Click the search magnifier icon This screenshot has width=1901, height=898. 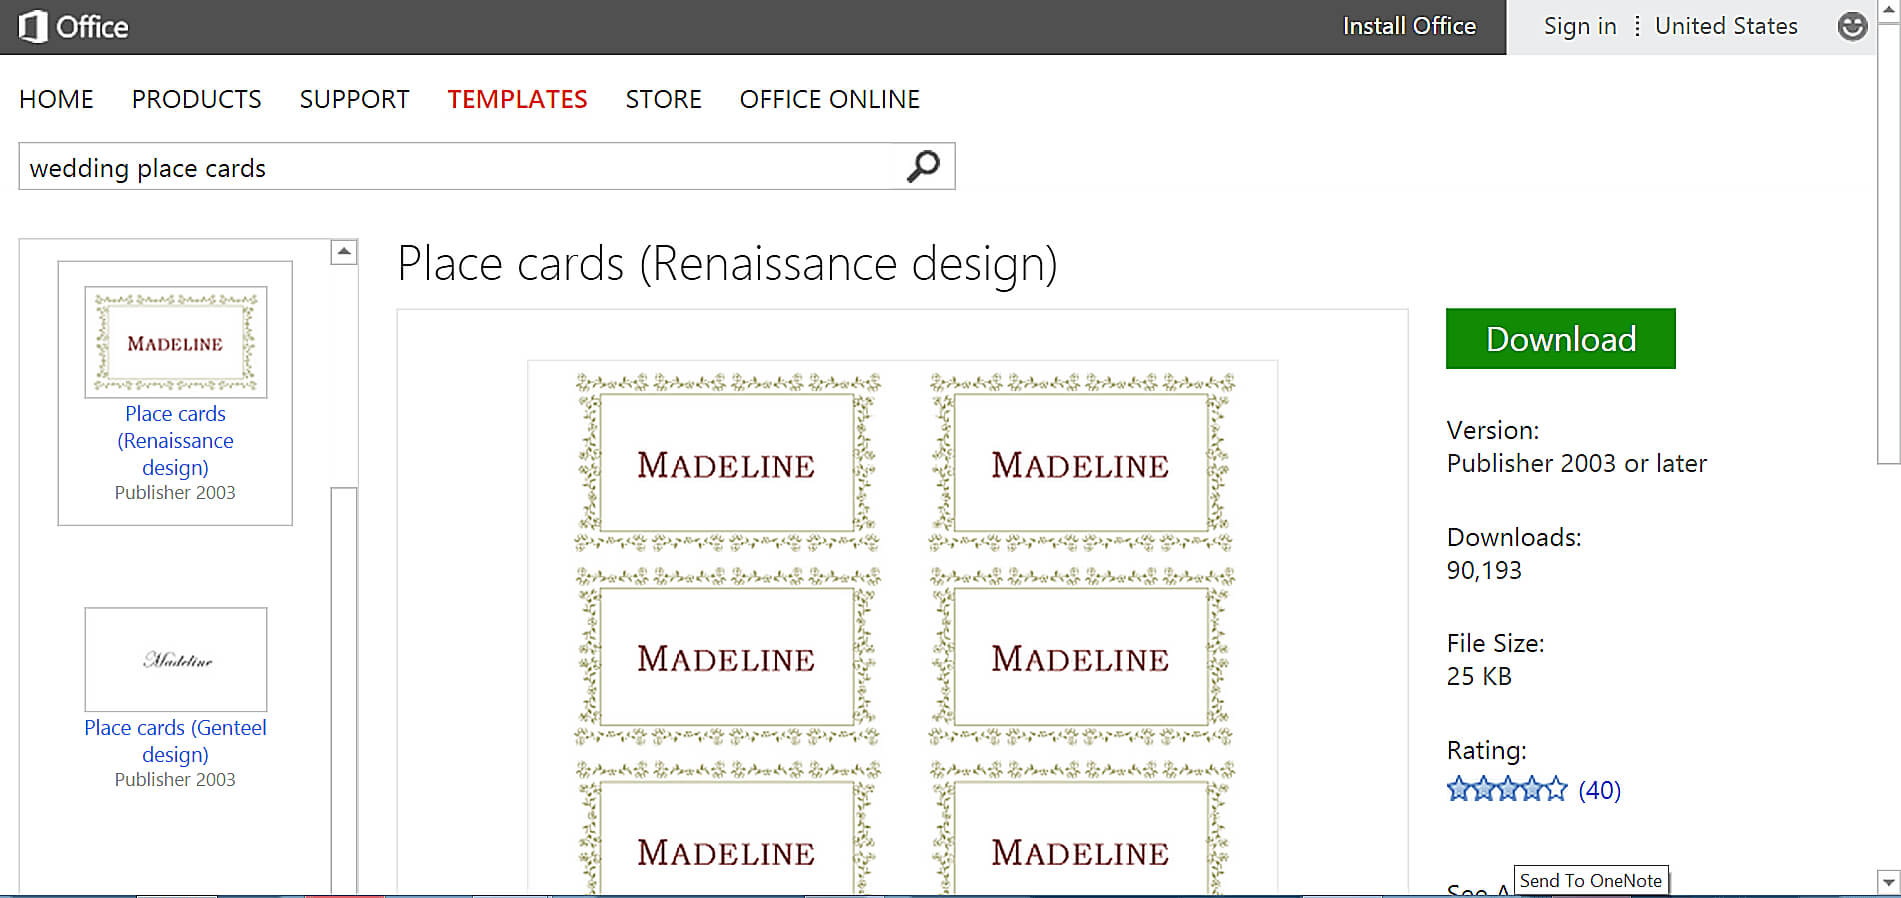point(922,166)
